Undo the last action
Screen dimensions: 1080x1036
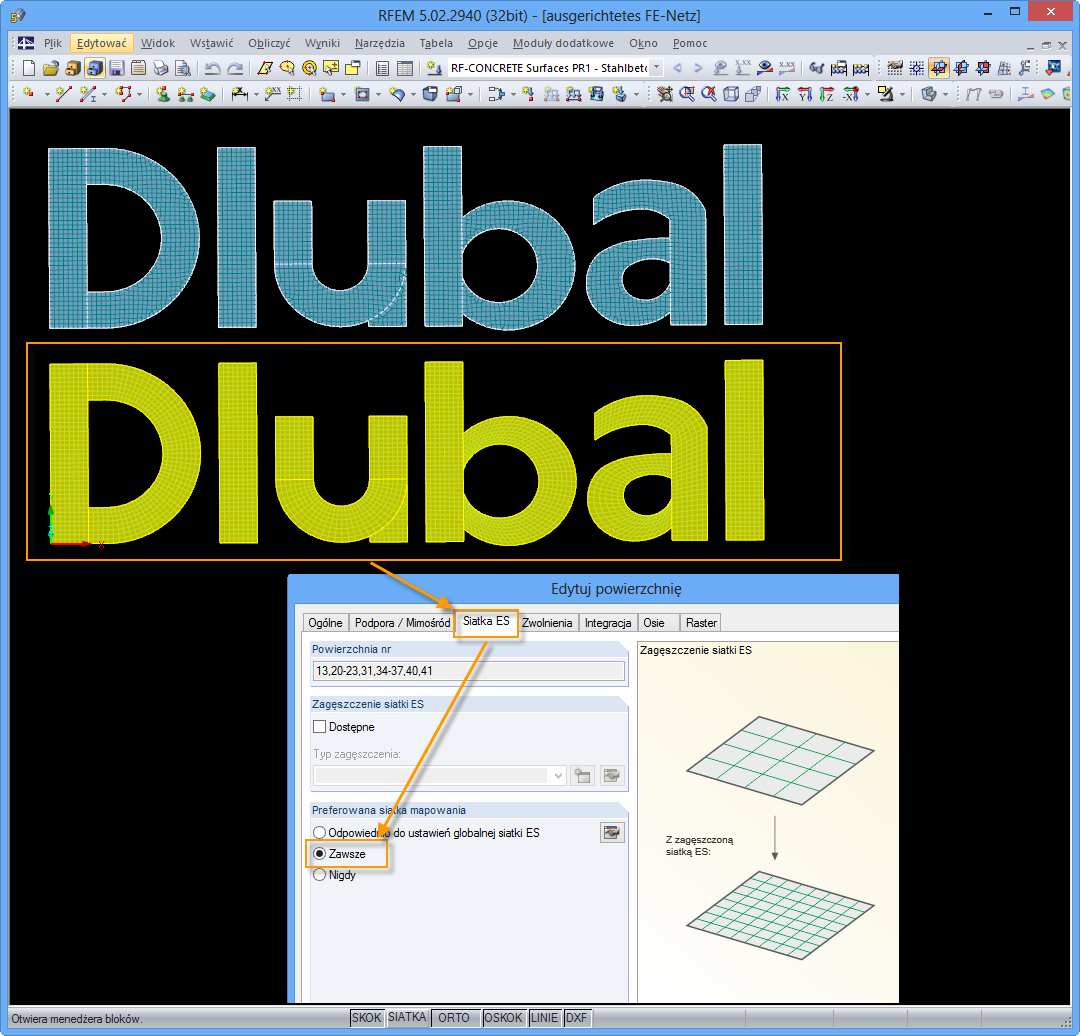coord(213,68)
